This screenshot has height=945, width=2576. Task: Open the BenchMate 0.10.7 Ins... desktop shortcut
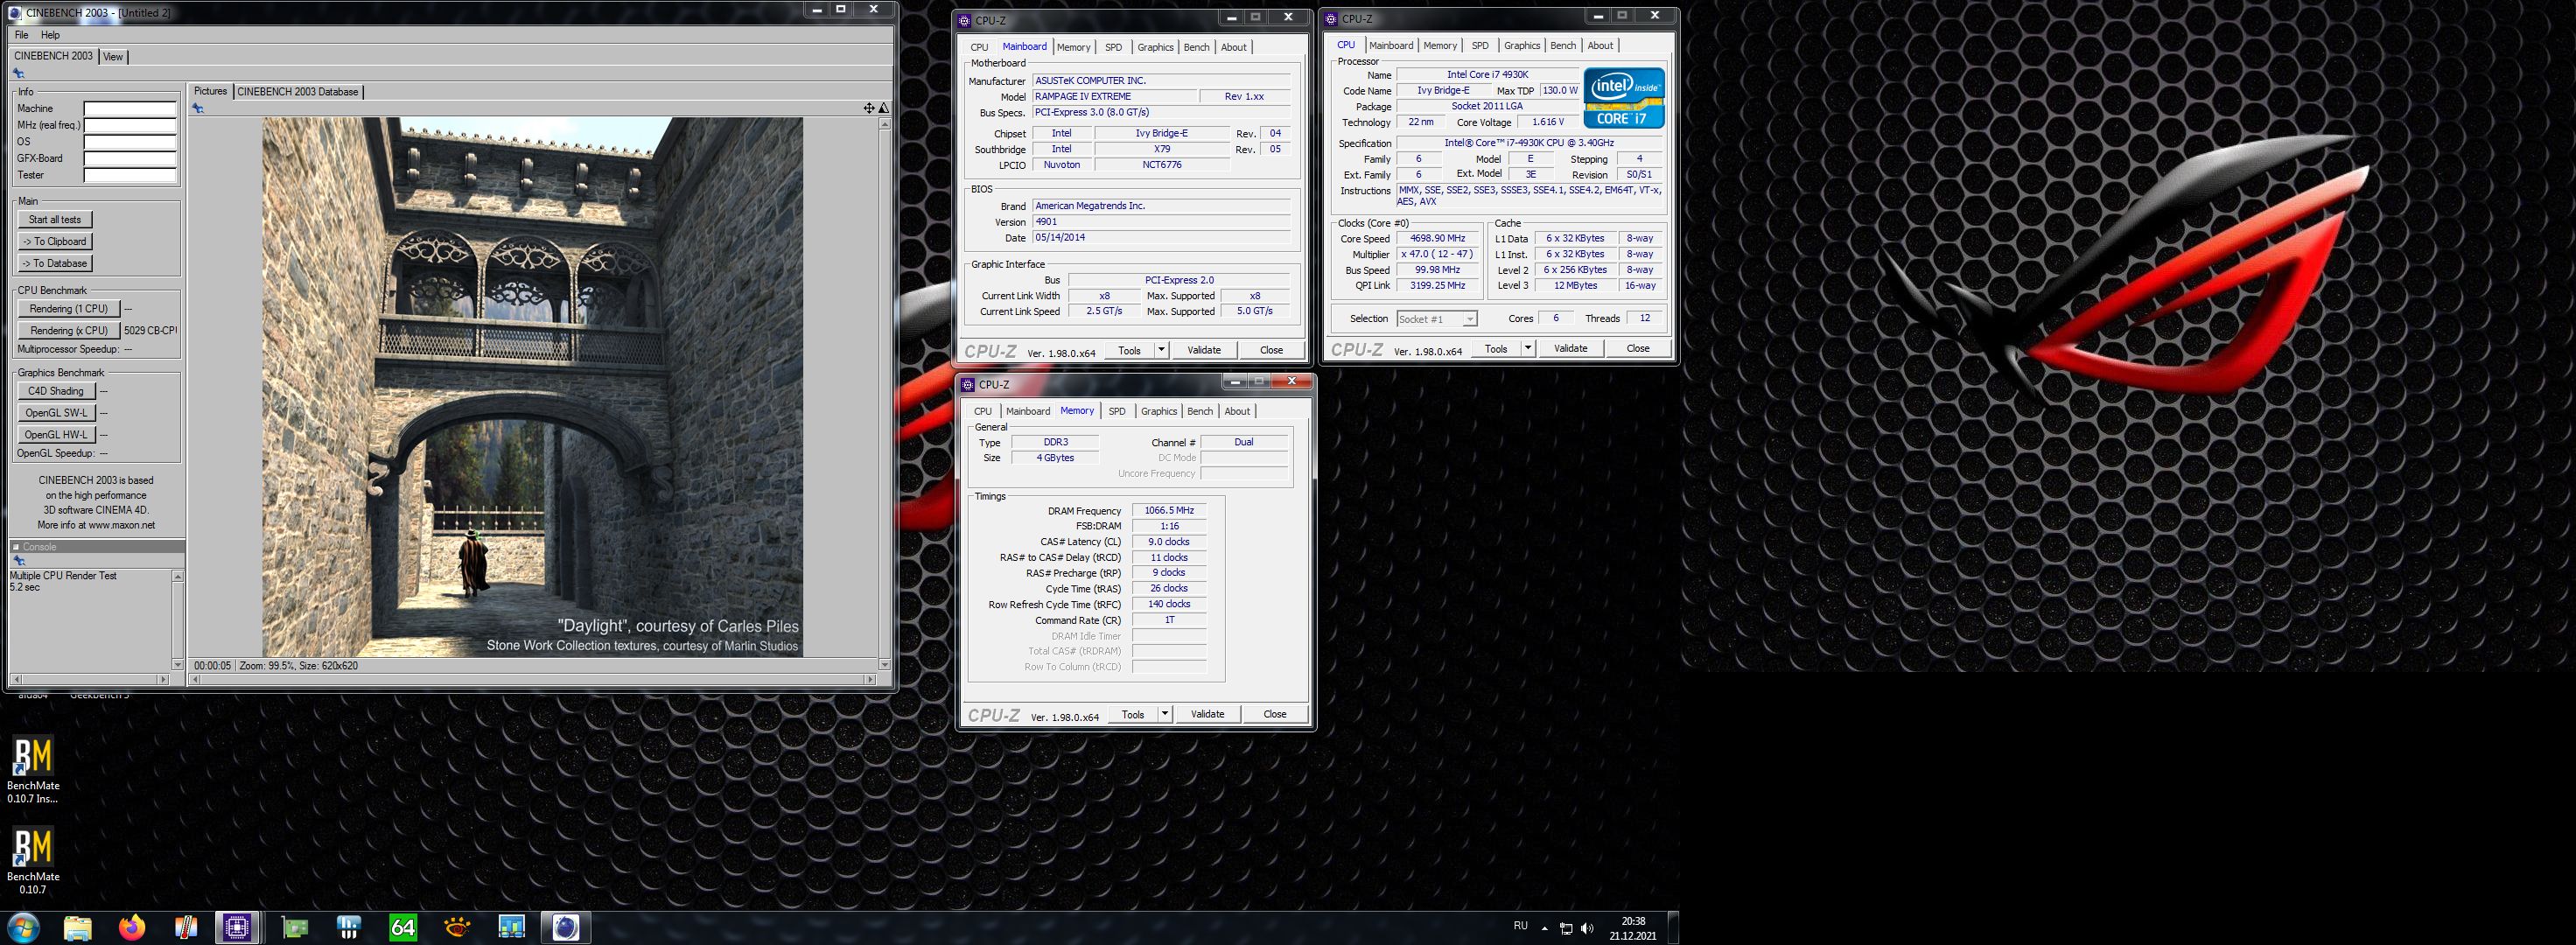[33, 770]
